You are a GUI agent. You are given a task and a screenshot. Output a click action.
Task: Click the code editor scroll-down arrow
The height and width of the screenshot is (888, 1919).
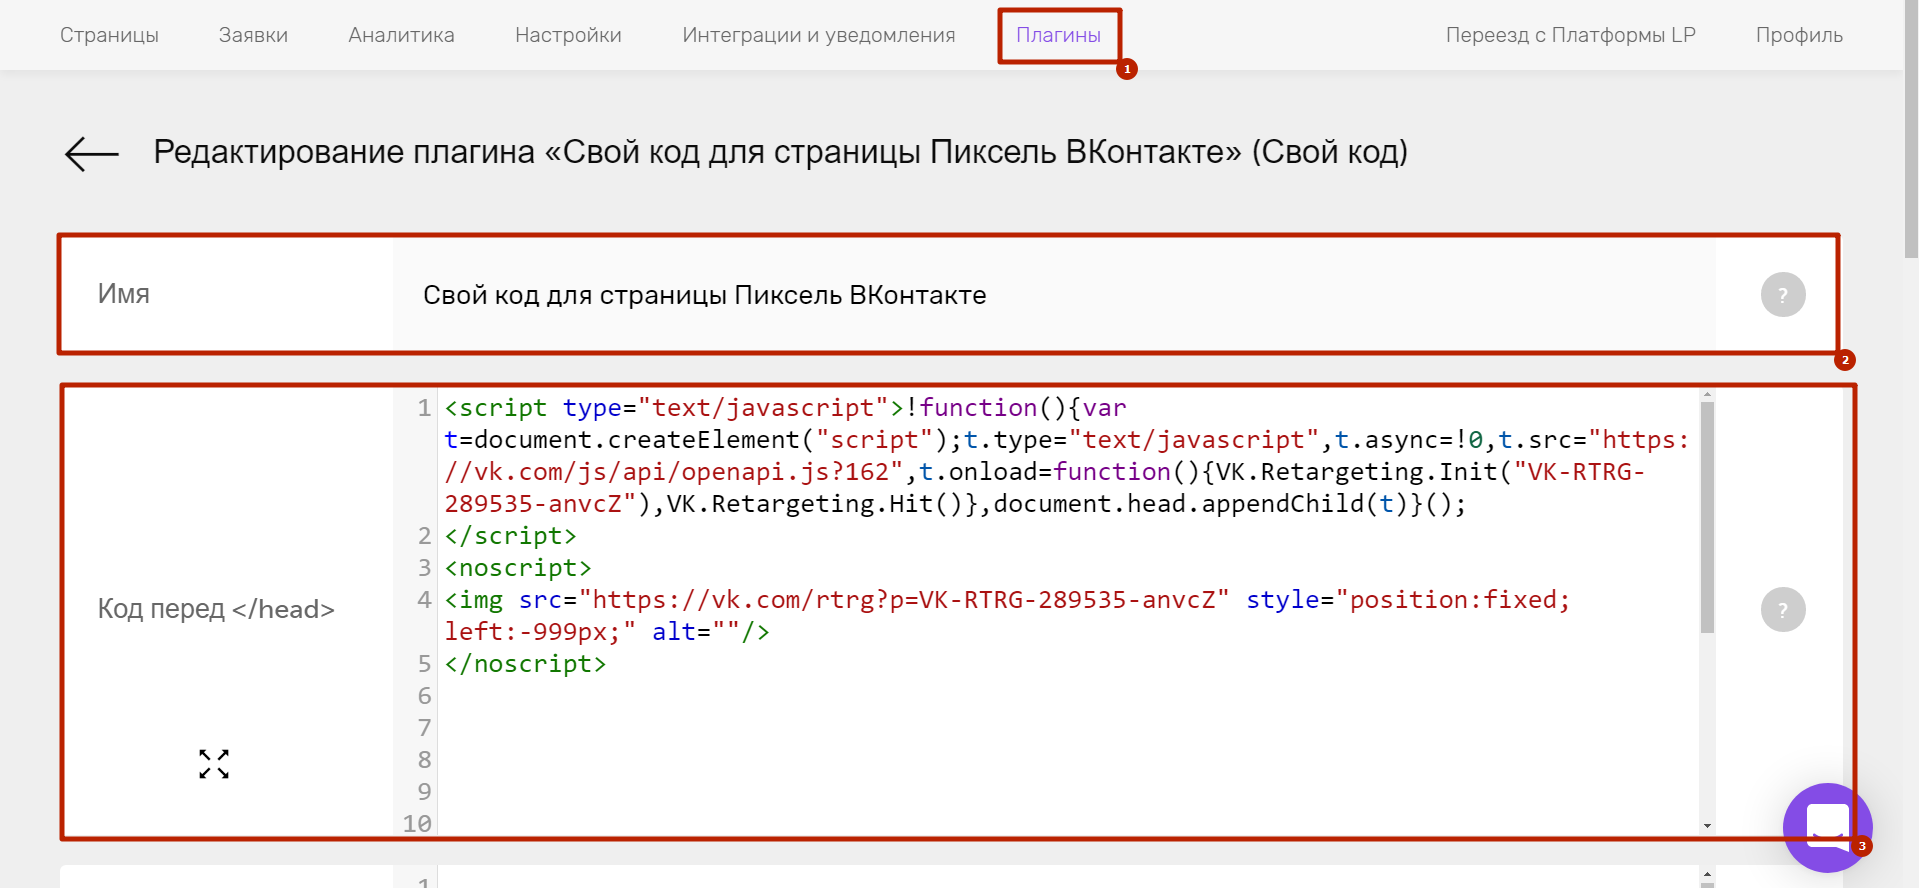pyautogui.click(x=1707, y=826)
